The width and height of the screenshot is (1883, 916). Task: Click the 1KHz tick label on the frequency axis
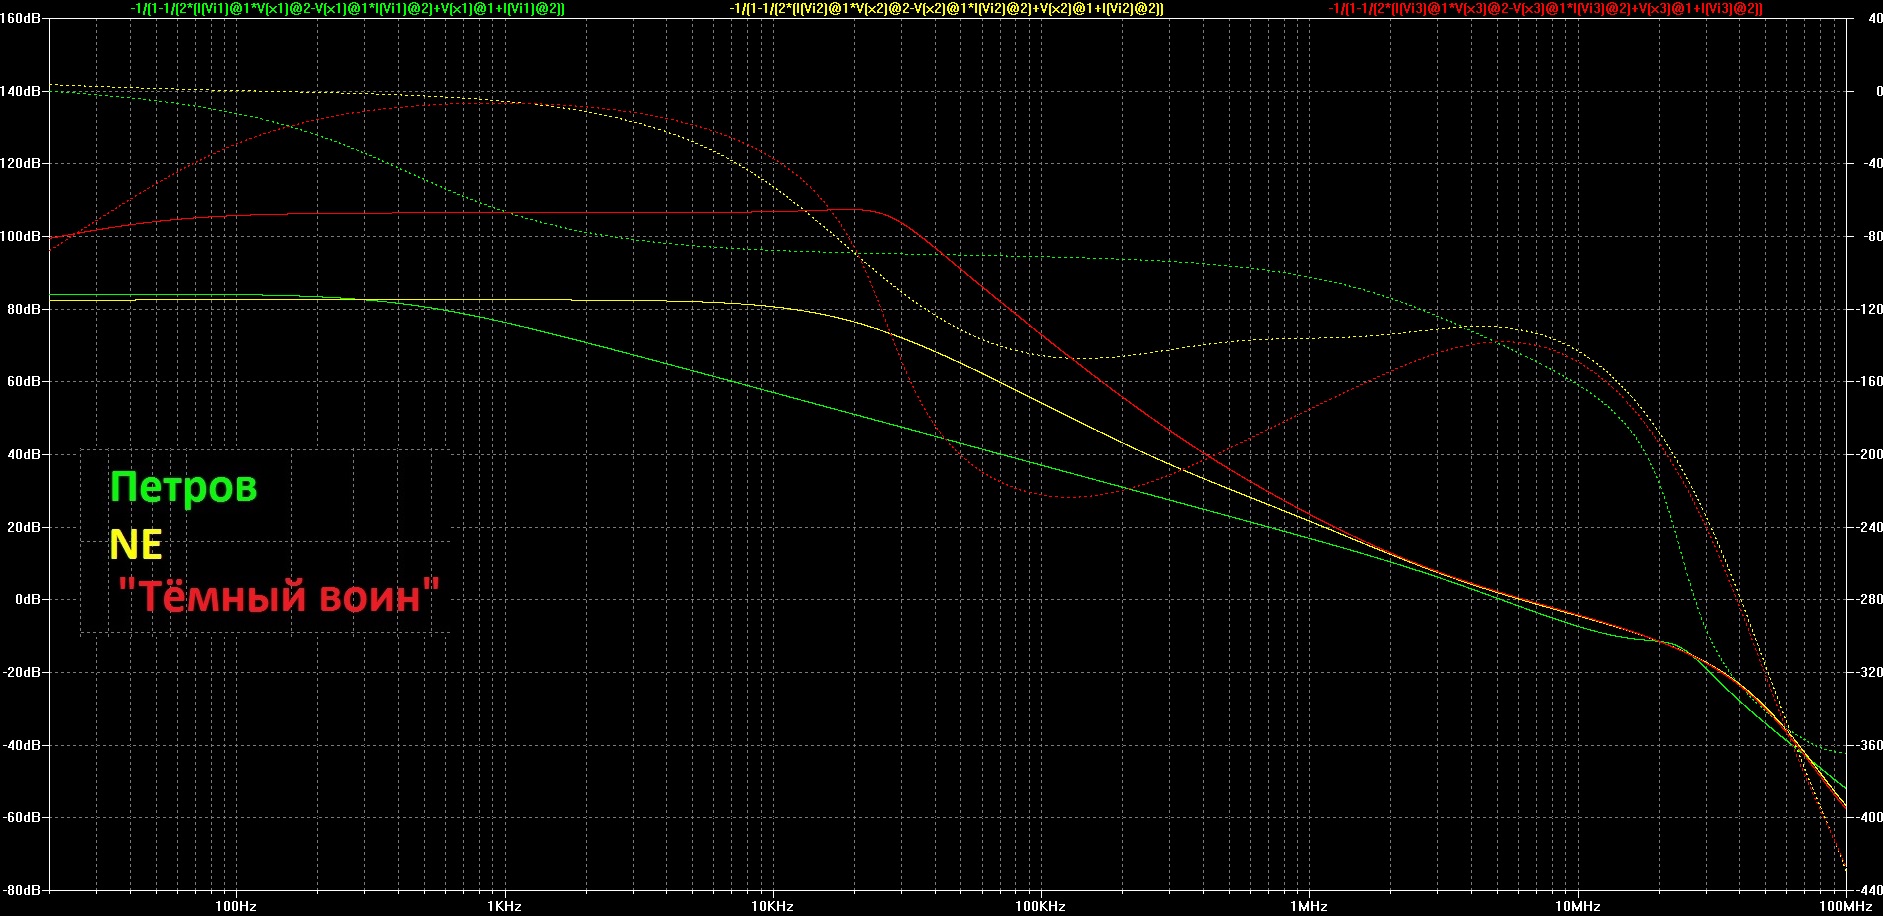pos(504,906)
